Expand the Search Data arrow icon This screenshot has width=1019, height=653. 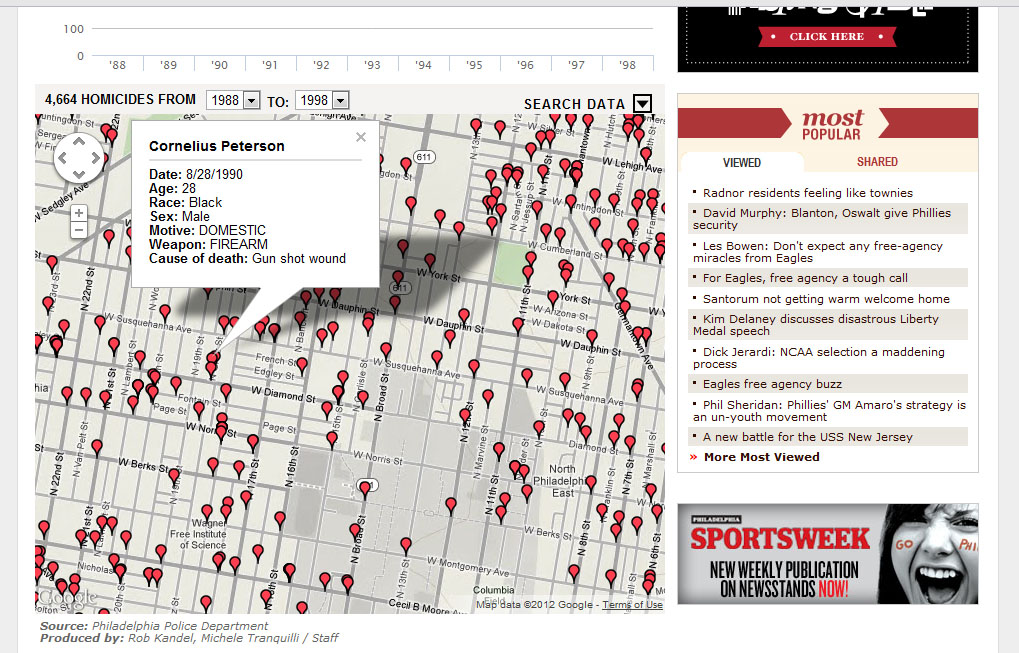click(642, 104)
